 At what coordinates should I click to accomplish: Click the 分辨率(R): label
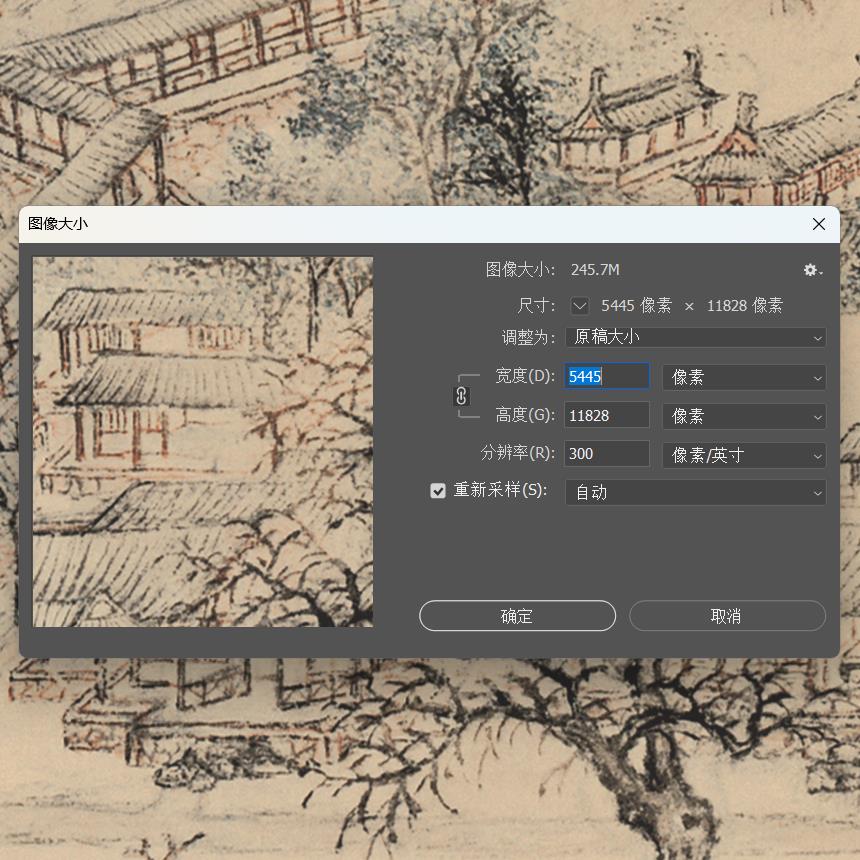pyautogui.click(x=518, y=454)
